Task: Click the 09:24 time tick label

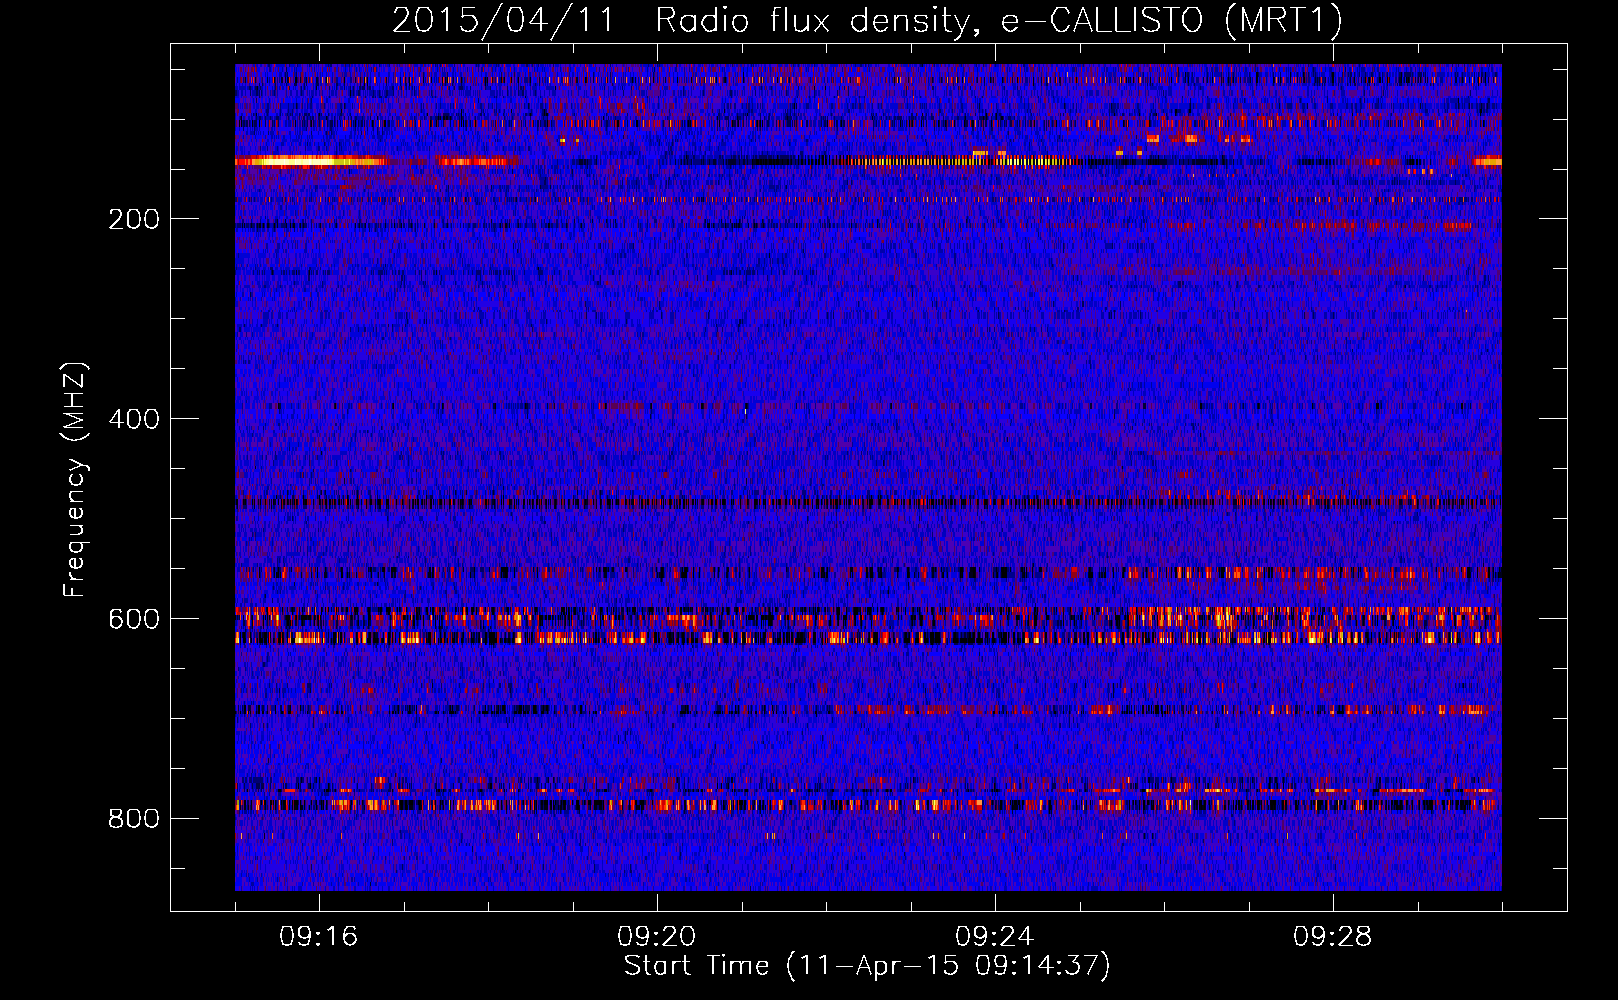Action: click(994, 937)
